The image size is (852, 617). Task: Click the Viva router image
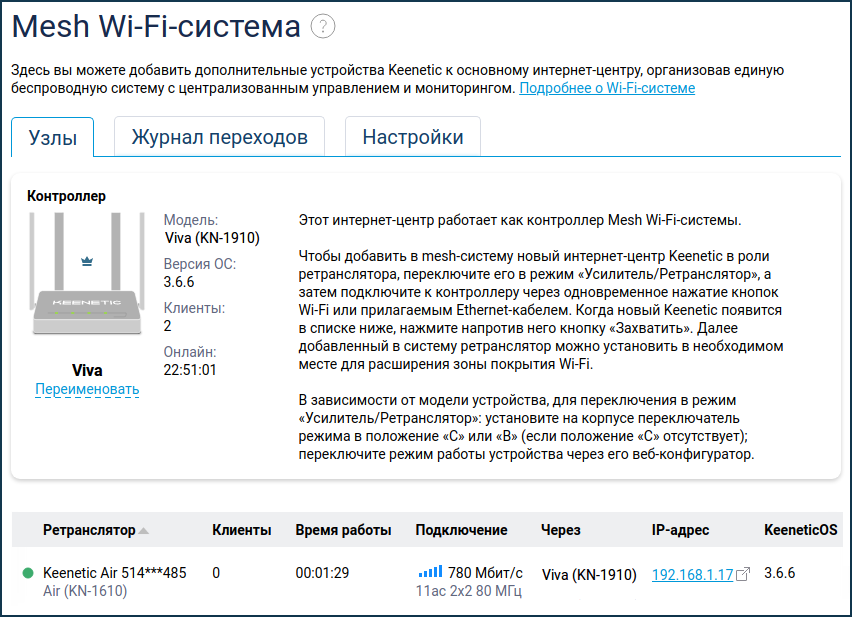click(87, 273)
